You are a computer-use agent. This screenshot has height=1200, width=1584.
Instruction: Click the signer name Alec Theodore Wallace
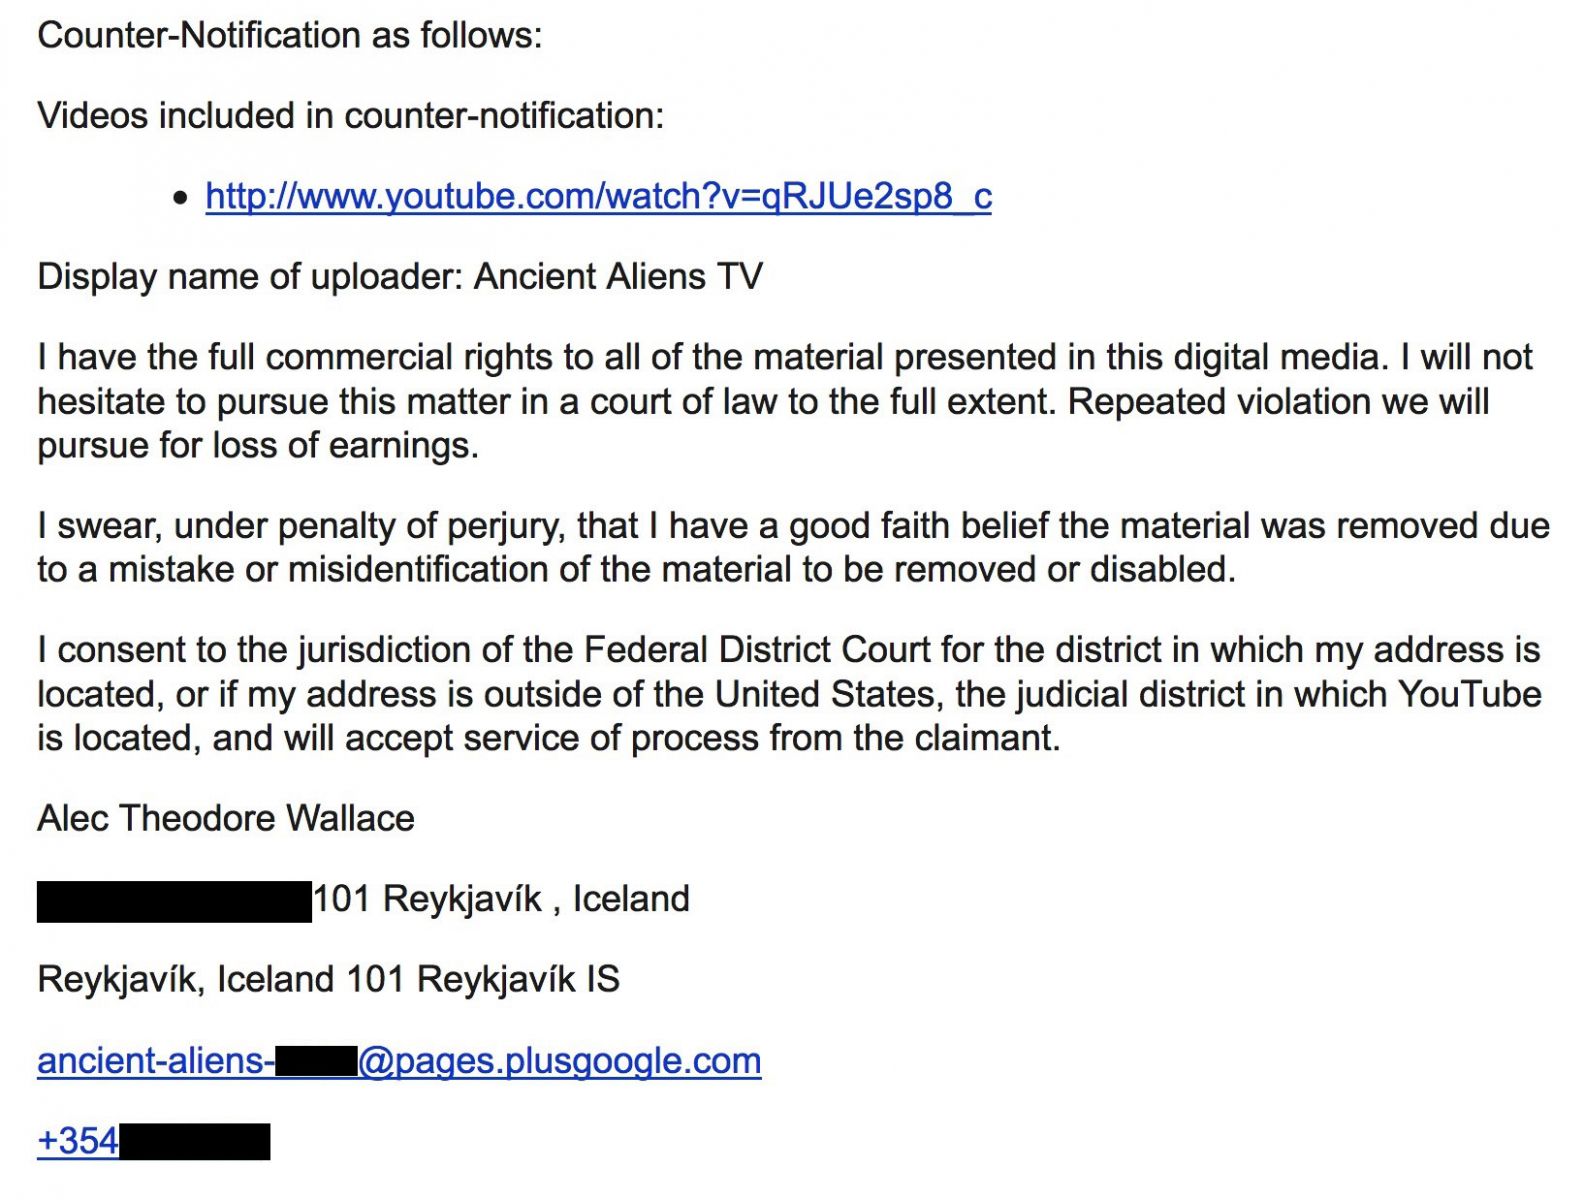[x=226, y=818]
